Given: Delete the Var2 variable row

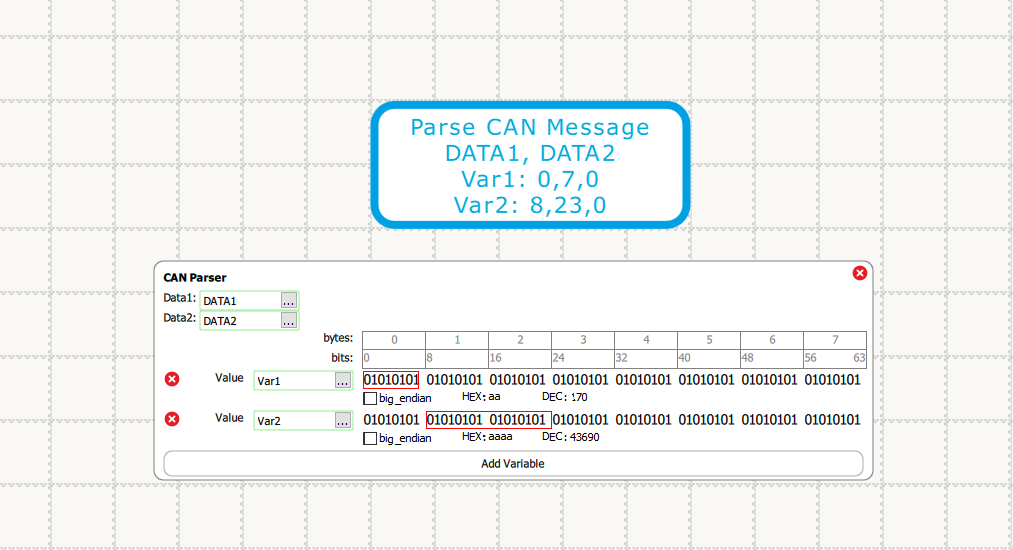Looking at the screenshot, I should pos(172,419).
